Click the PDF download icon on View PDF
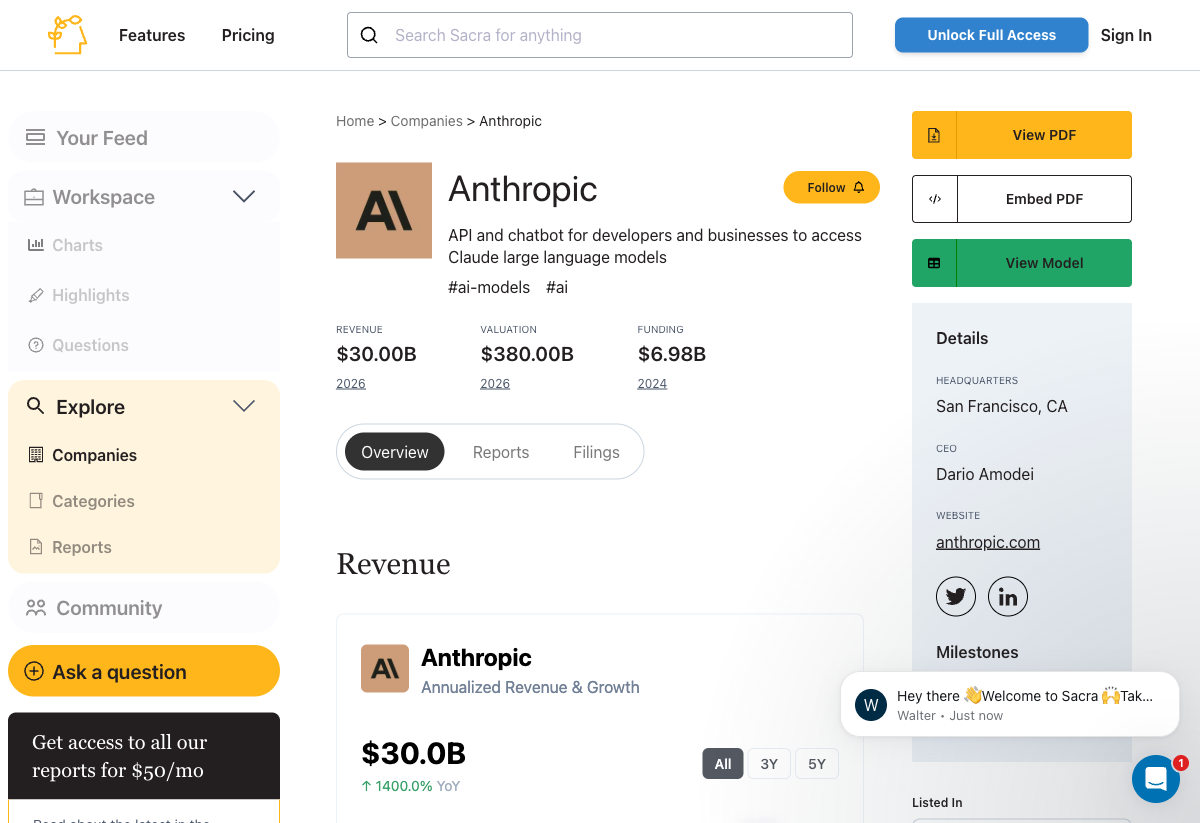Image resolution: width=1200 pixels, height=823 pixels. [933, 134]
